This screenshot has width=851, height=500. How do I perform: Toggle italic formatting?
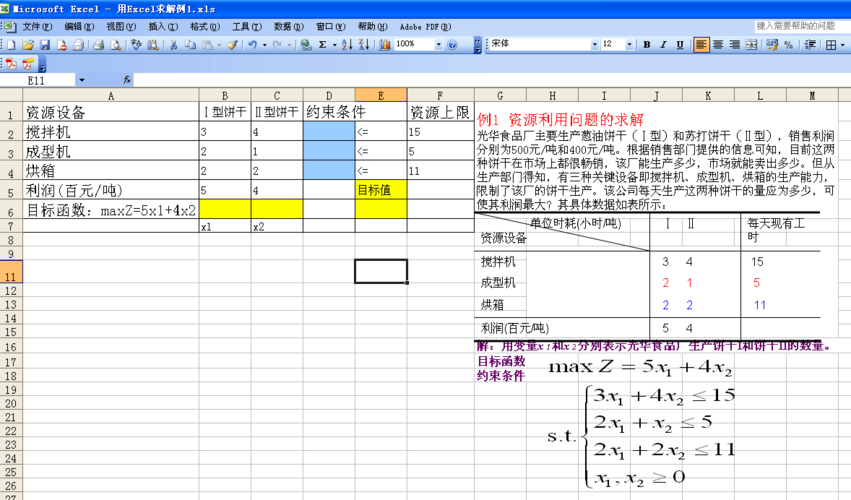[x=663, y=45]
